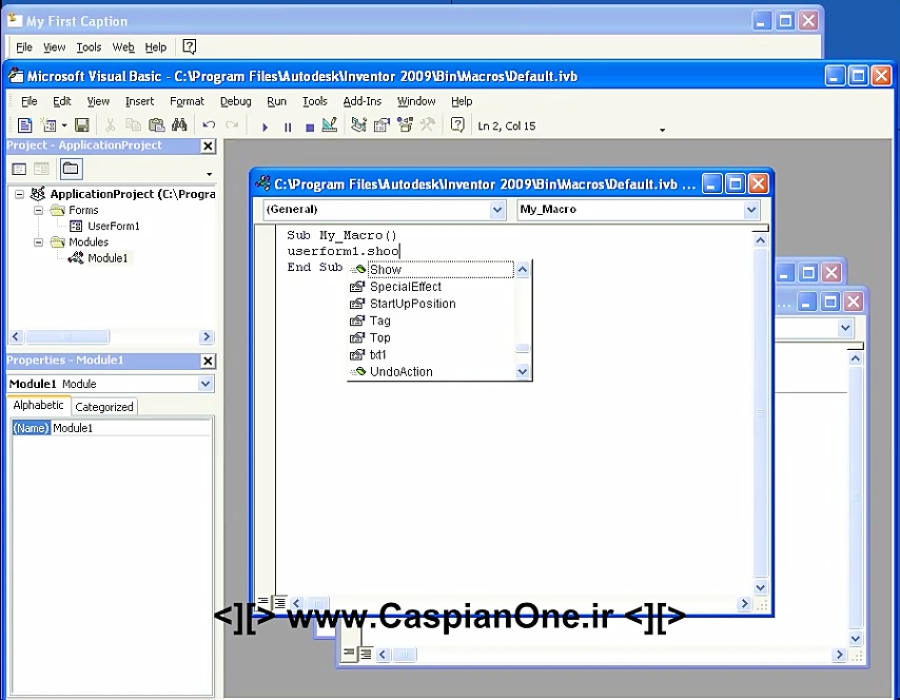Click the Design Mode icon on the toolbar
Image resolution: width=900 pixels, height=700 pixels.
pos(330,125)
